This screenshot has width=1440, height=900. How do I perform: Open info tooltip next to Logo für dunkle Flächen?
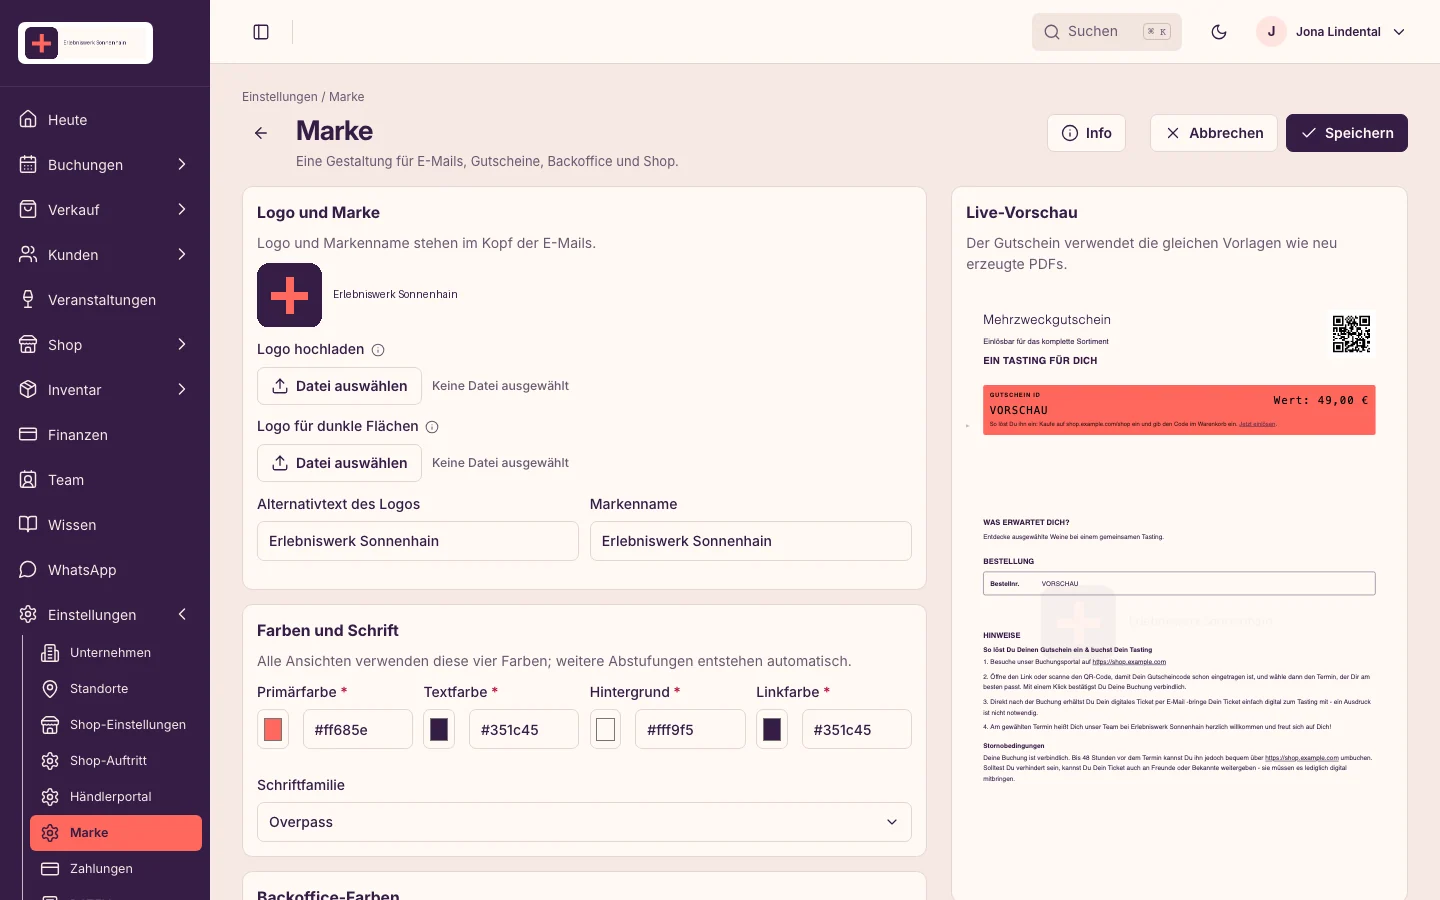[432, 427]
